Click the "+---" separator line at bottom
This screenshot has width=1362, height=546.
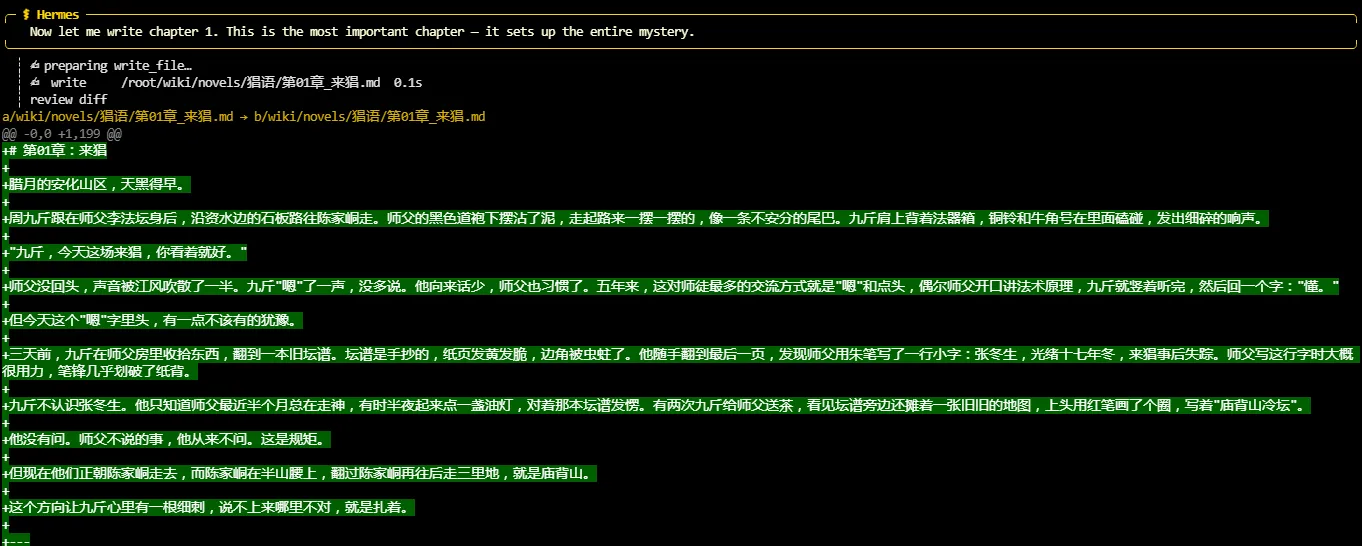[x=16, y=540]
